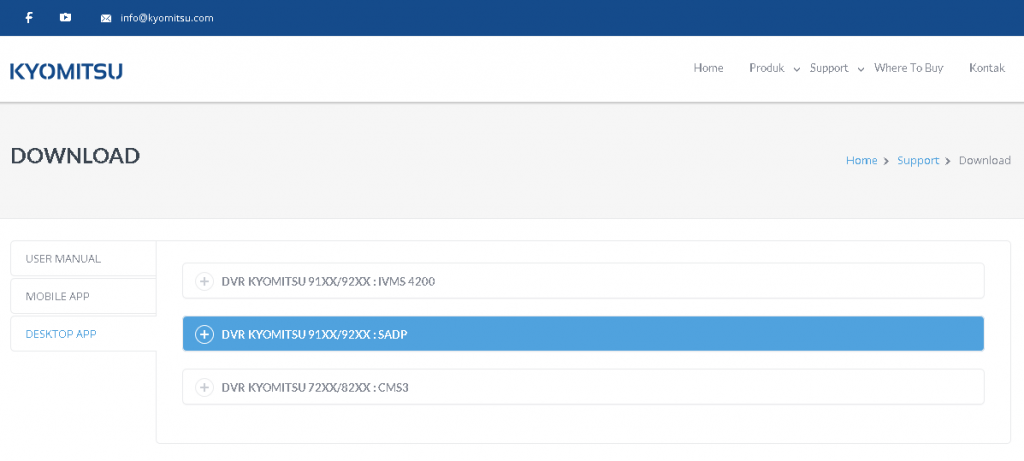Screen dimensions: 1024x461
Task: Open the Kontak page
Action: click(987, 68)
